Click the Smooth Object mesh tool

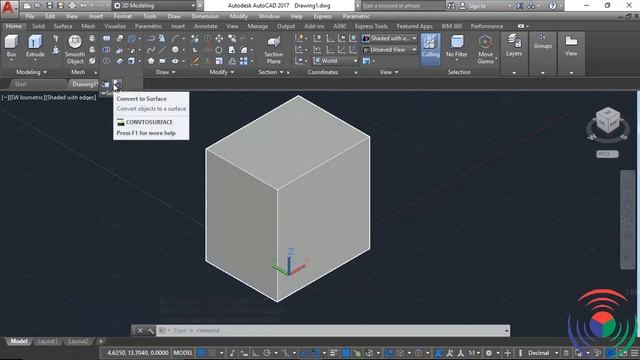pyautogui.click(x=75, y=49)
